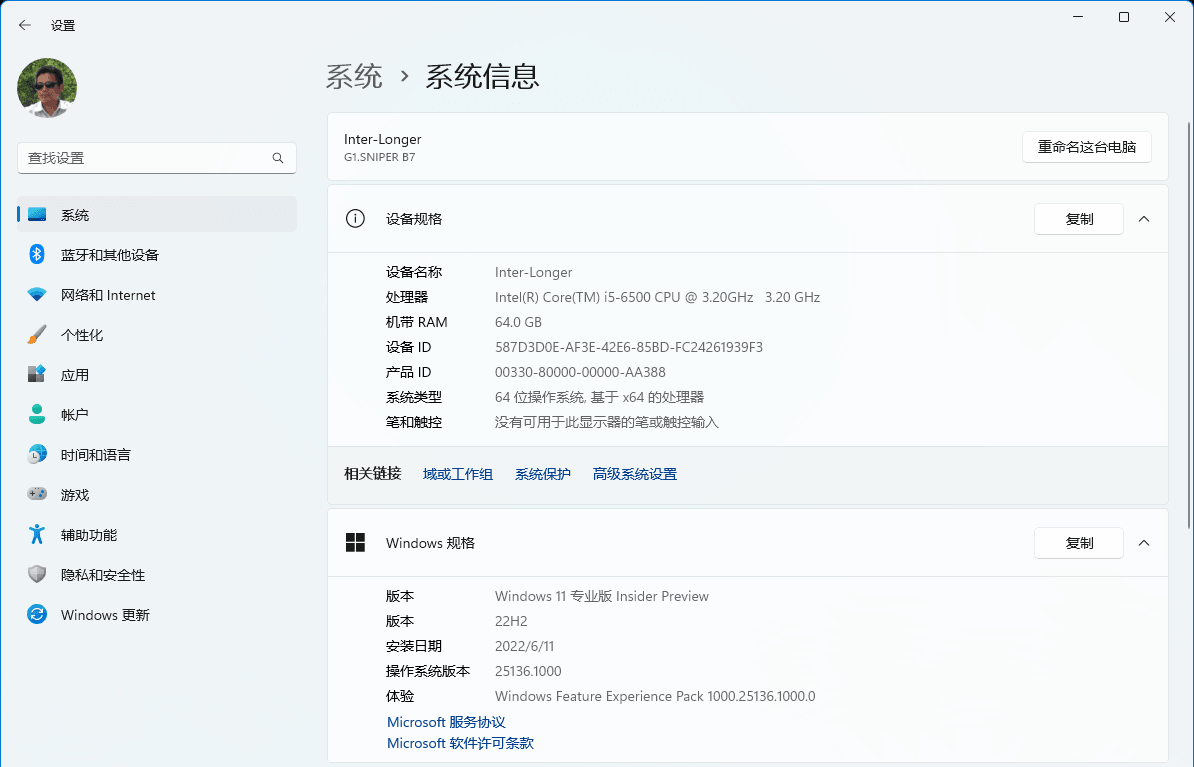The height and width of the screenshot is (767, 1194).
Task: Click the paintbrush icon for 个性化
Action: coord(37,334)
